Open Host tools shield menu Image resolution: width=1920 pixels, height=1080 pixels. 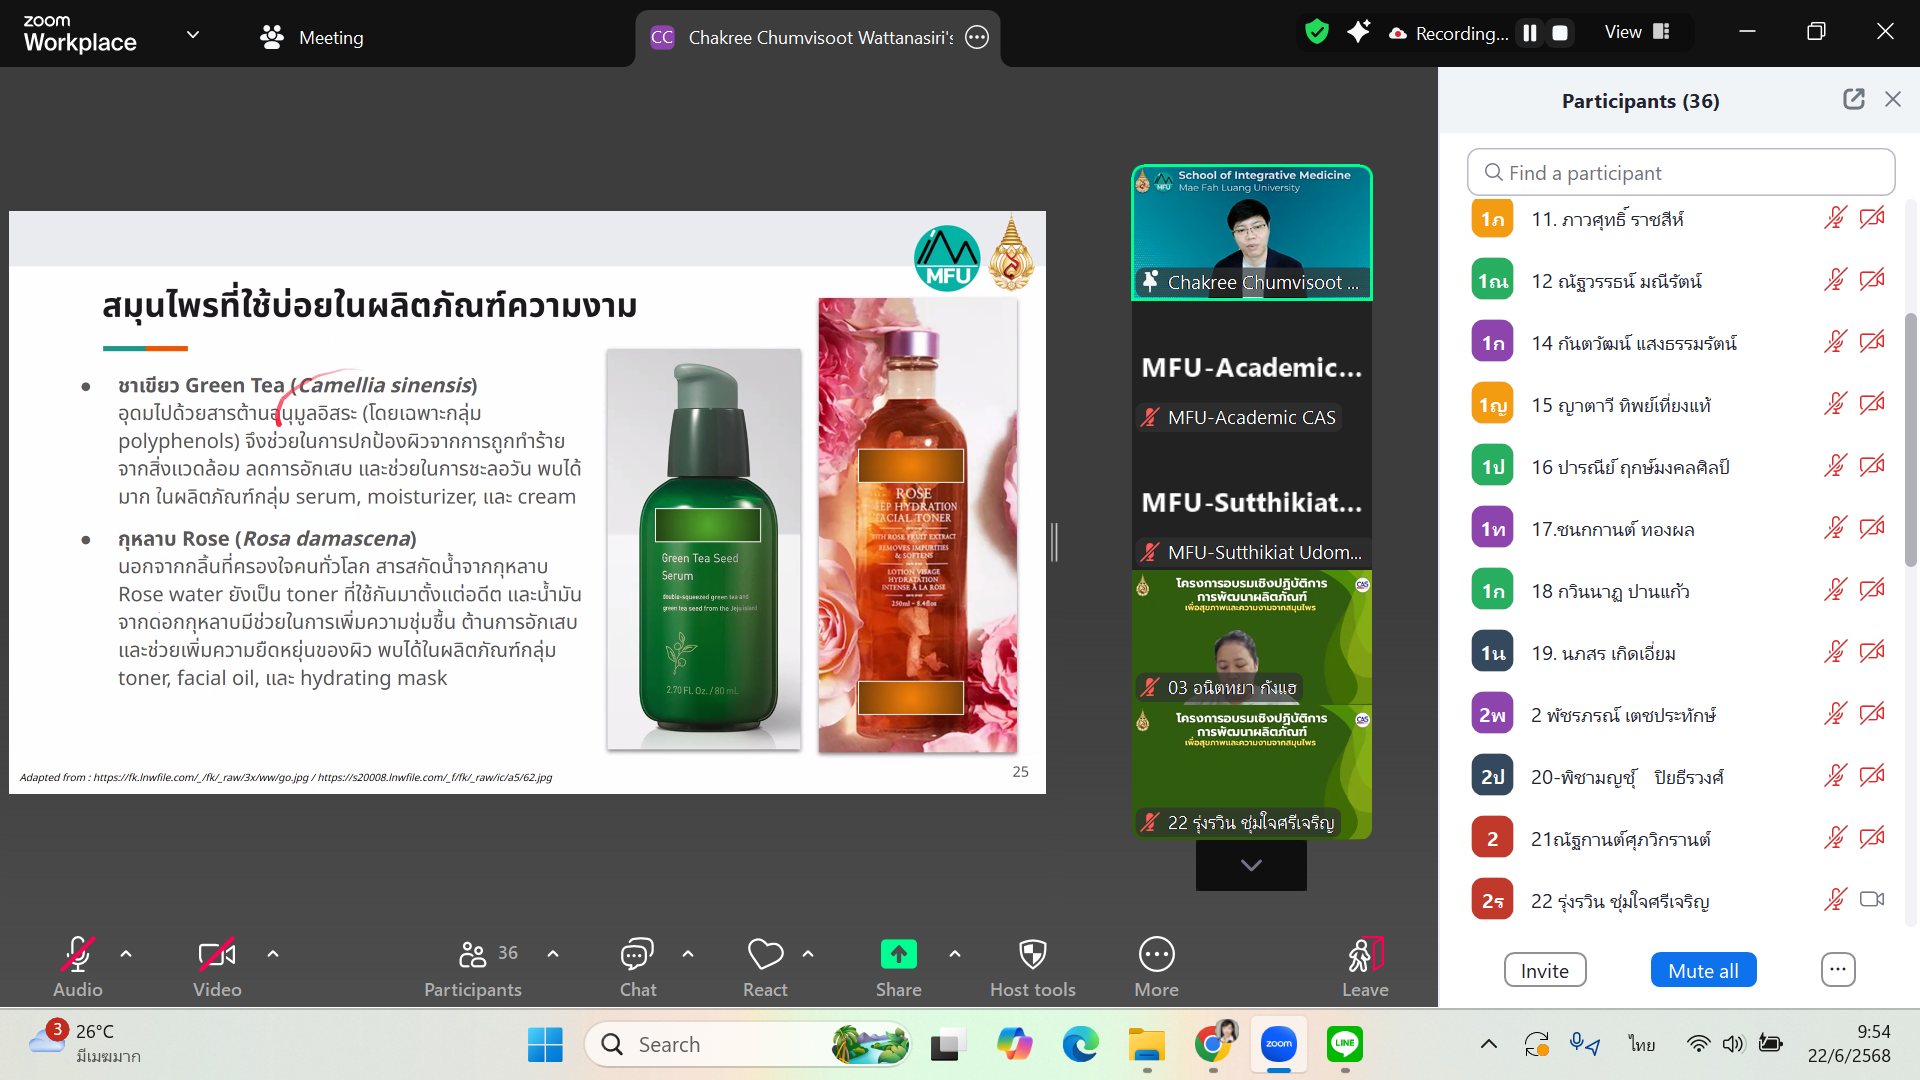point(1033,966)
